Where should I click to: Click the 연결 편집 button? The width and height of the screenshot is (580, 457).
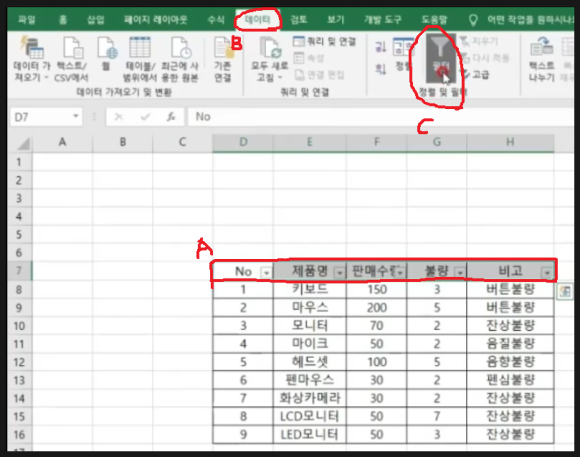[x=319, y=75]
